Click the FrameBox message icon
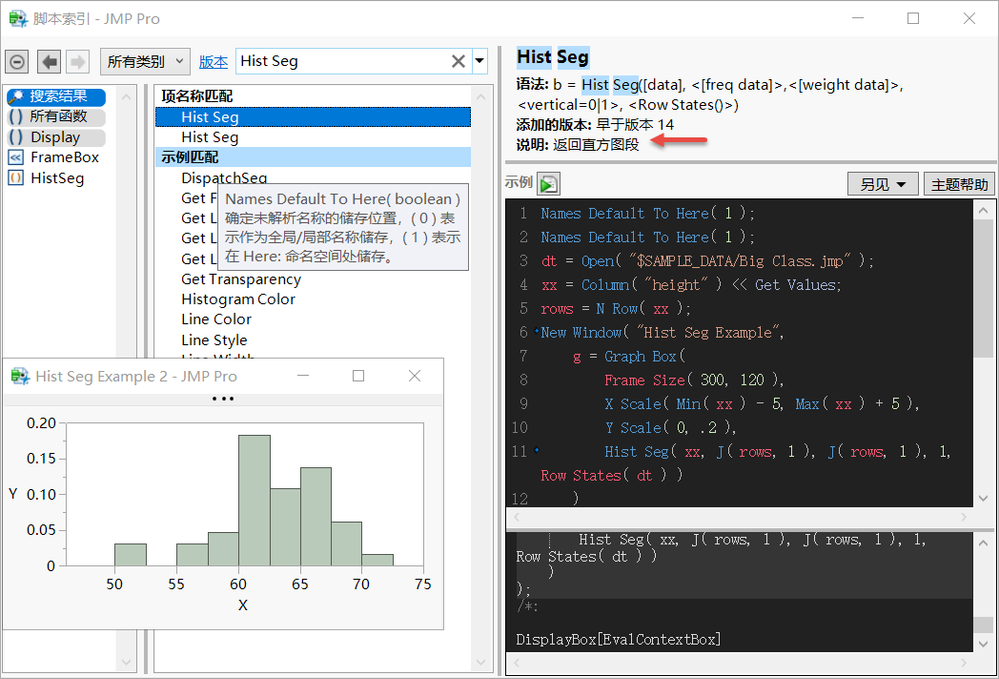Image resolution: width=999 pixels, height=679 pixels. [16, 157]
